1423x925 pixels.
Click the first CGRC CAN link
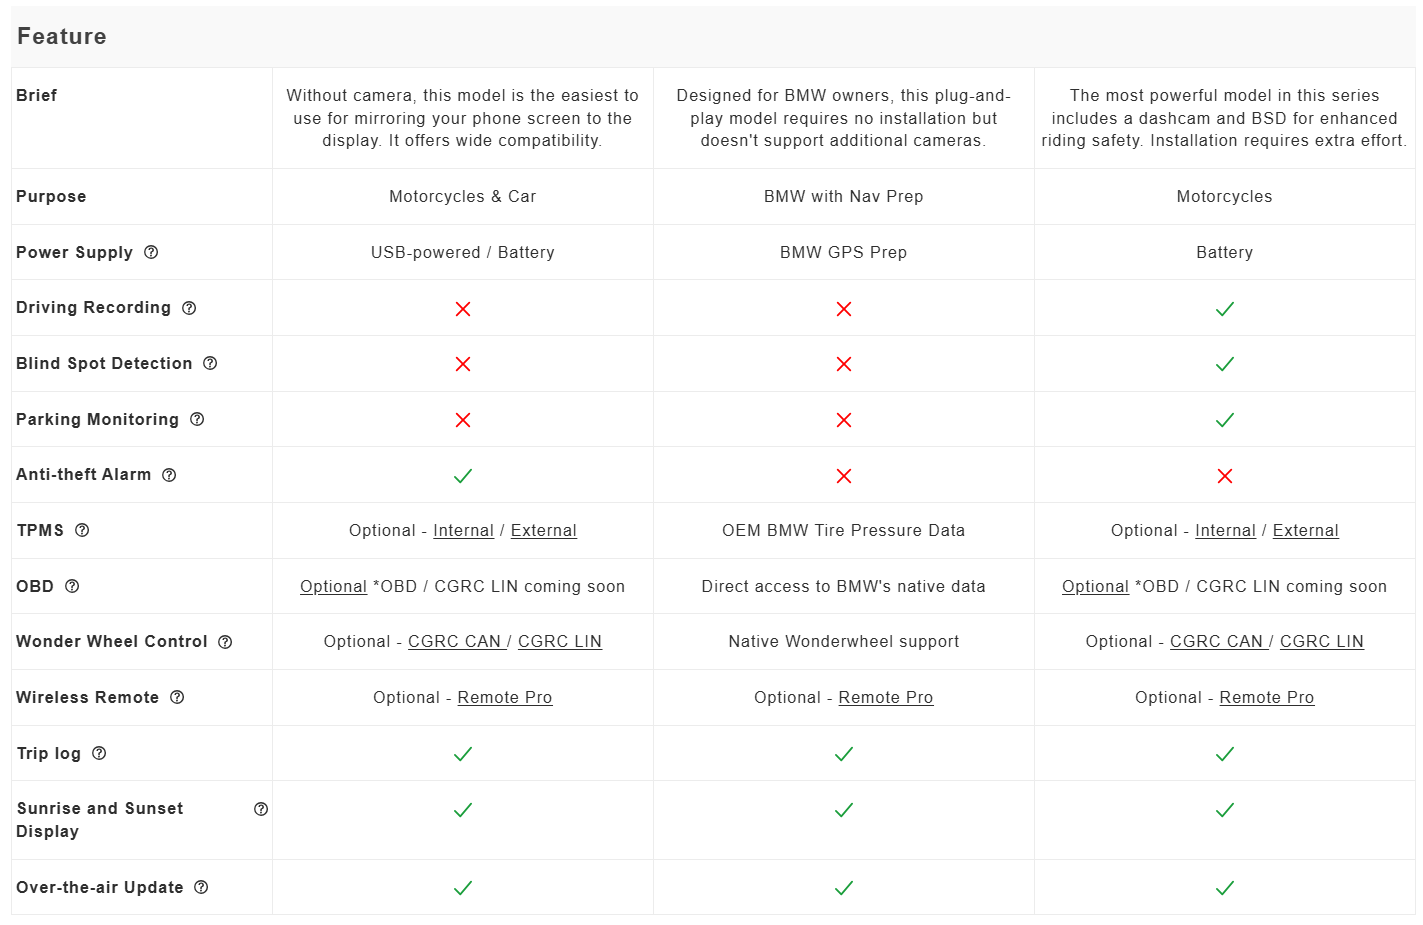(x=455, y=642)
